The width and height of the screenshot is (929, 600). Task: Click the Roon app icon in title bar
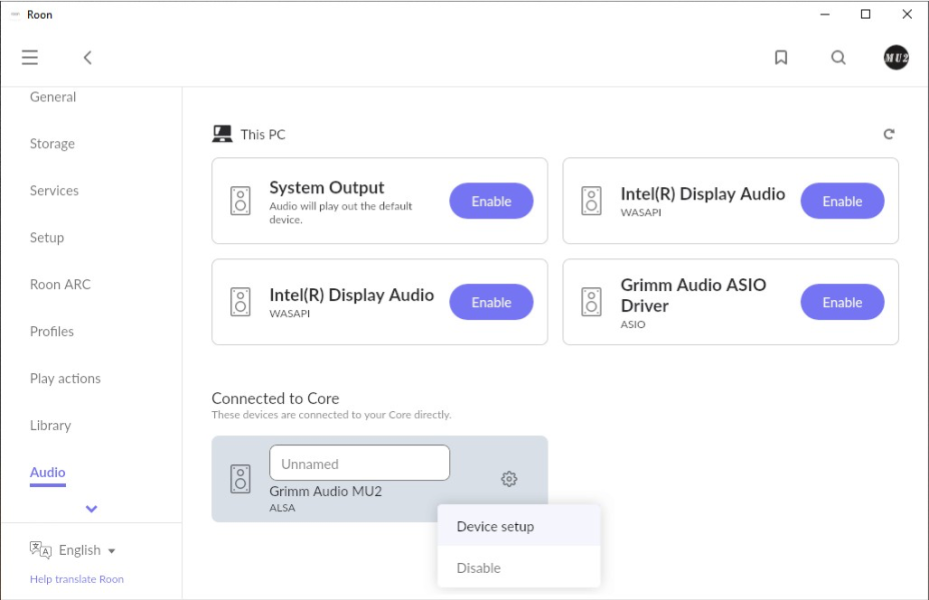(15, 14)
